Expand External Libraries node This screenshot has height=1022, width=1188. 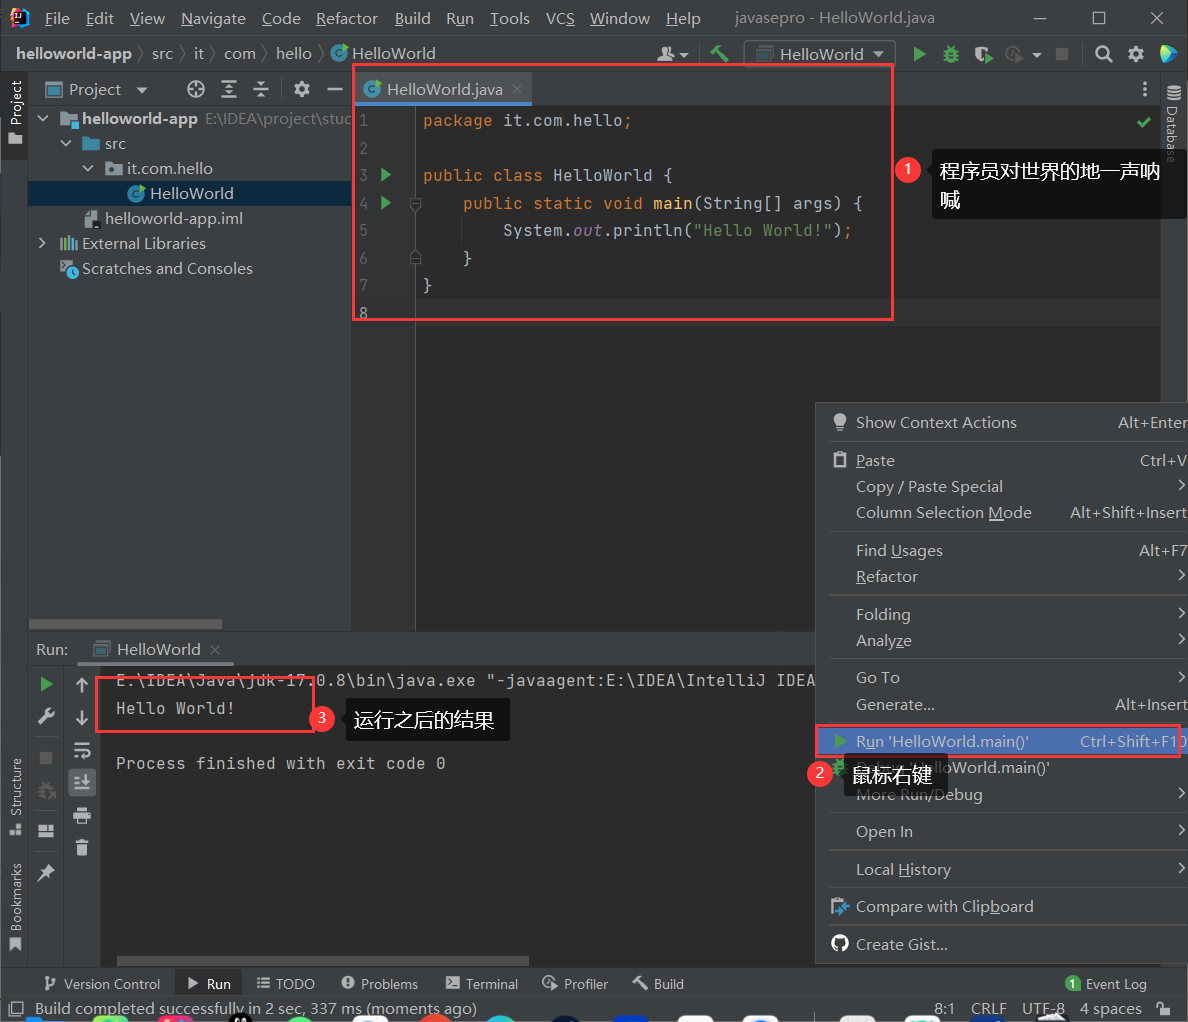[43, 243]
